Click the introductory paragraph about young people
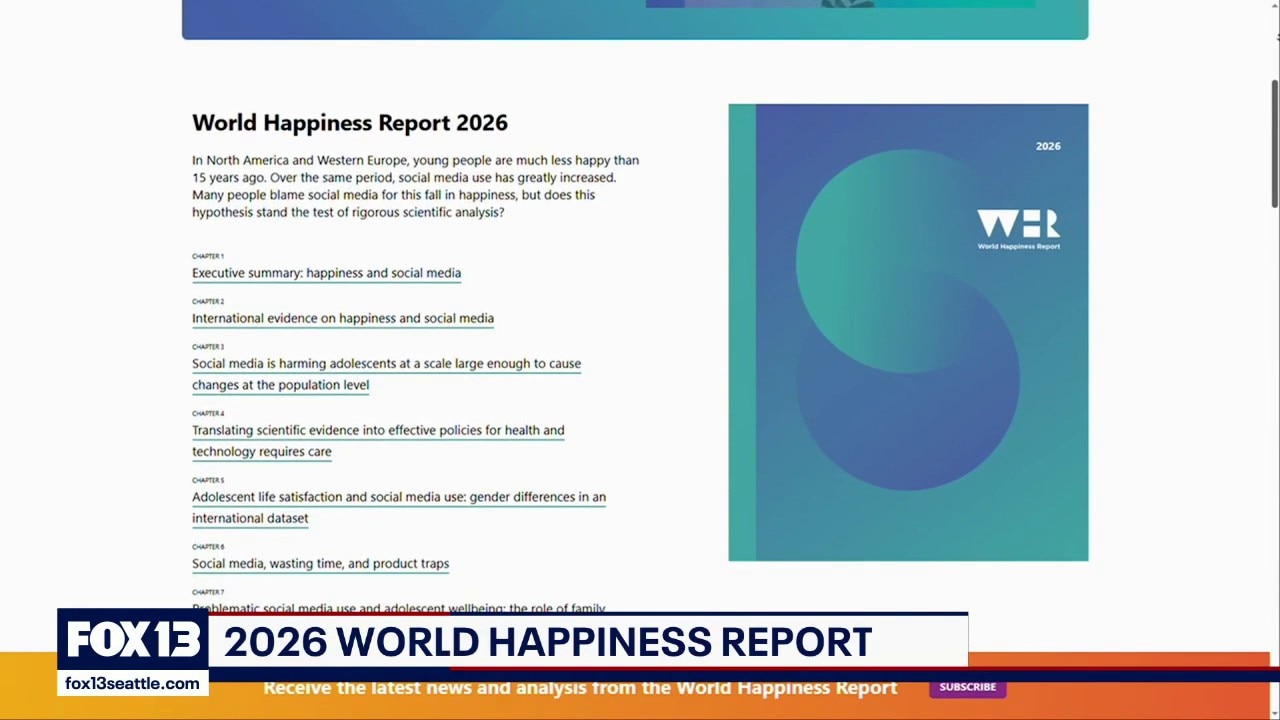The height and width of the screenshot is (720, 1280). coord(415,186)
